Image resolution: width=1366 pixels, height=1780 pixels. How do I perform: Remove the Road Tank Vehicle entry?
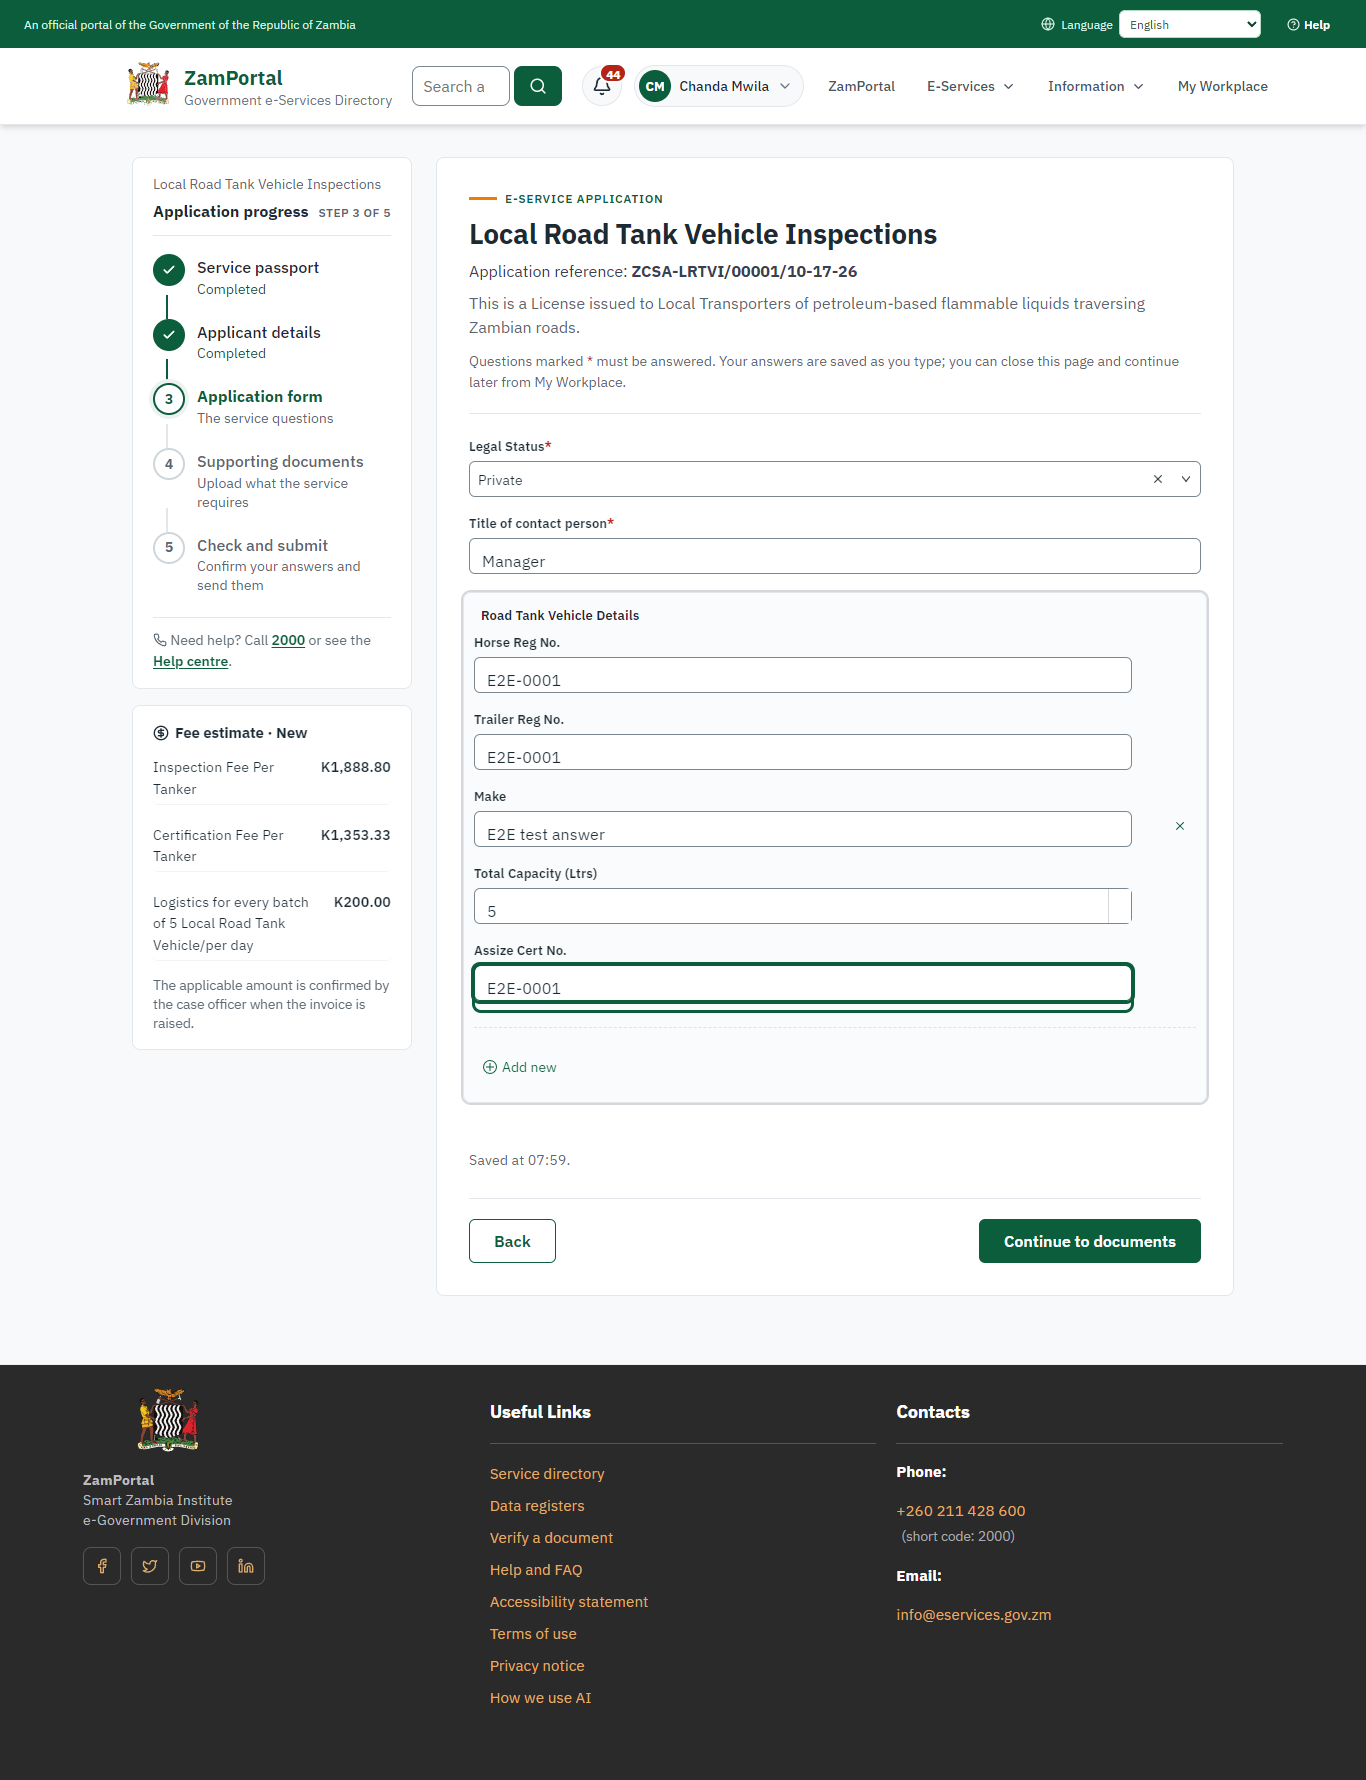tap(1180, 826)
